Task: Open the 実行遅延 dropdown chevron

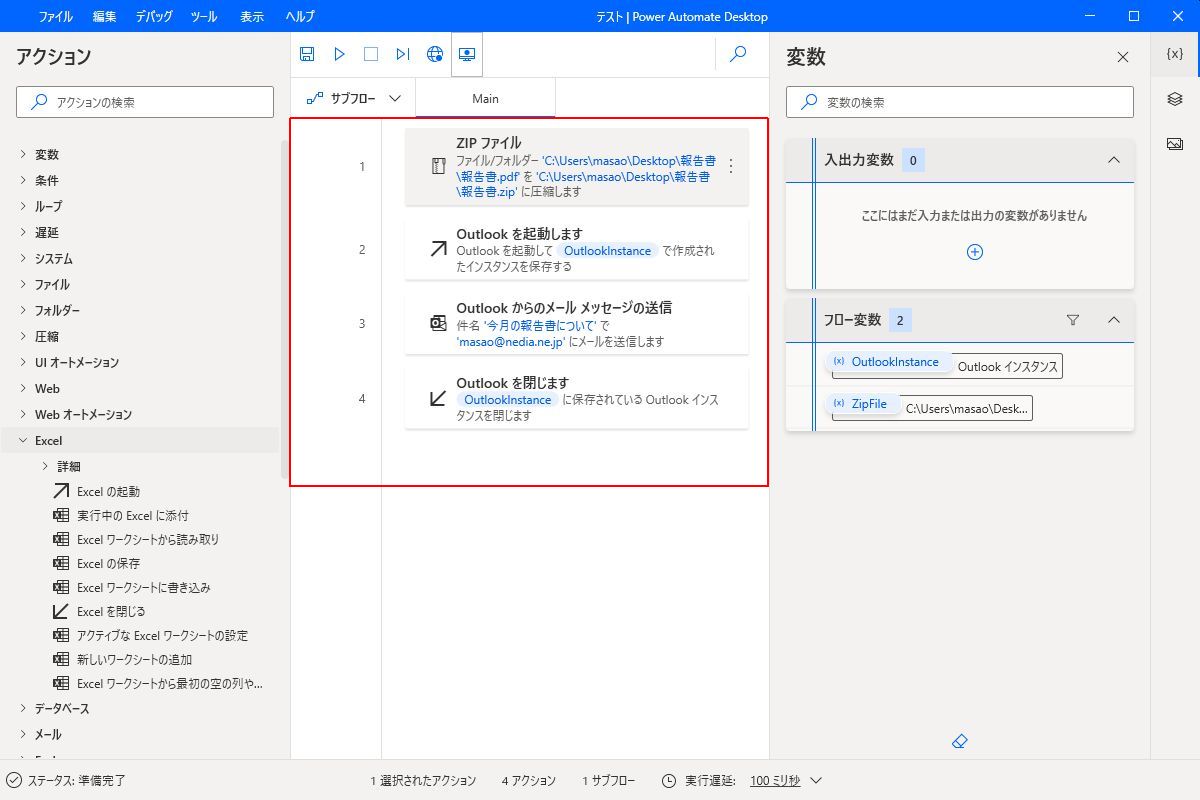Action: click(815, 780)
